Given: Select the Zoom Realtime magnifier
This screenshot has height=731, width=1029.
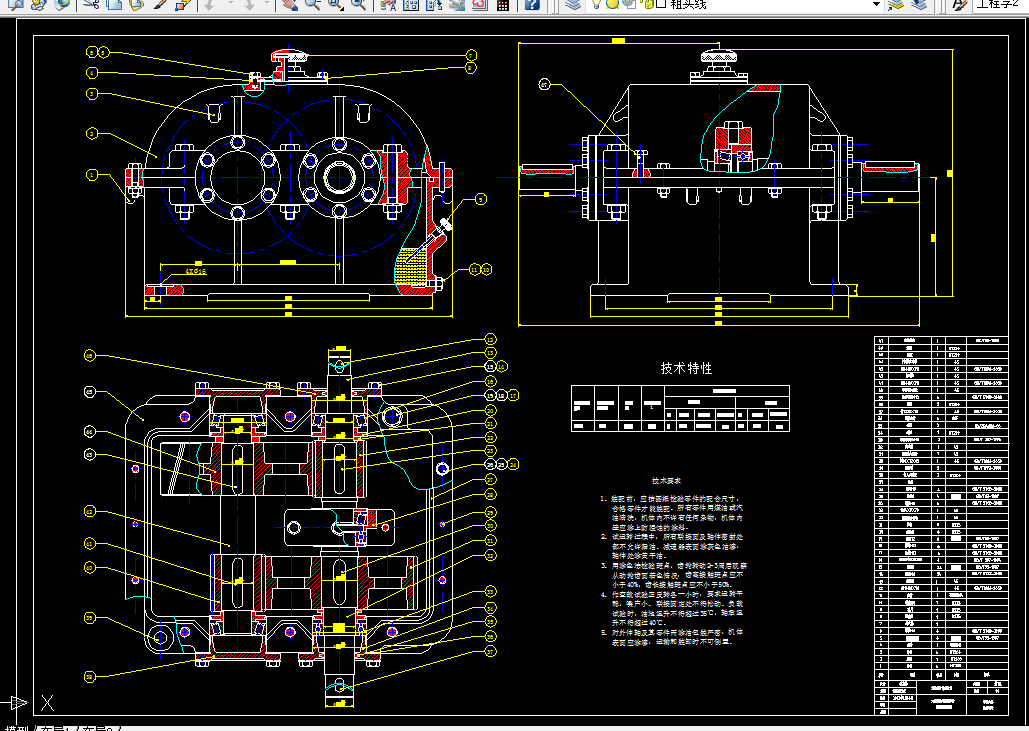Looking at the screenshot, I should [x=312, y=5].
